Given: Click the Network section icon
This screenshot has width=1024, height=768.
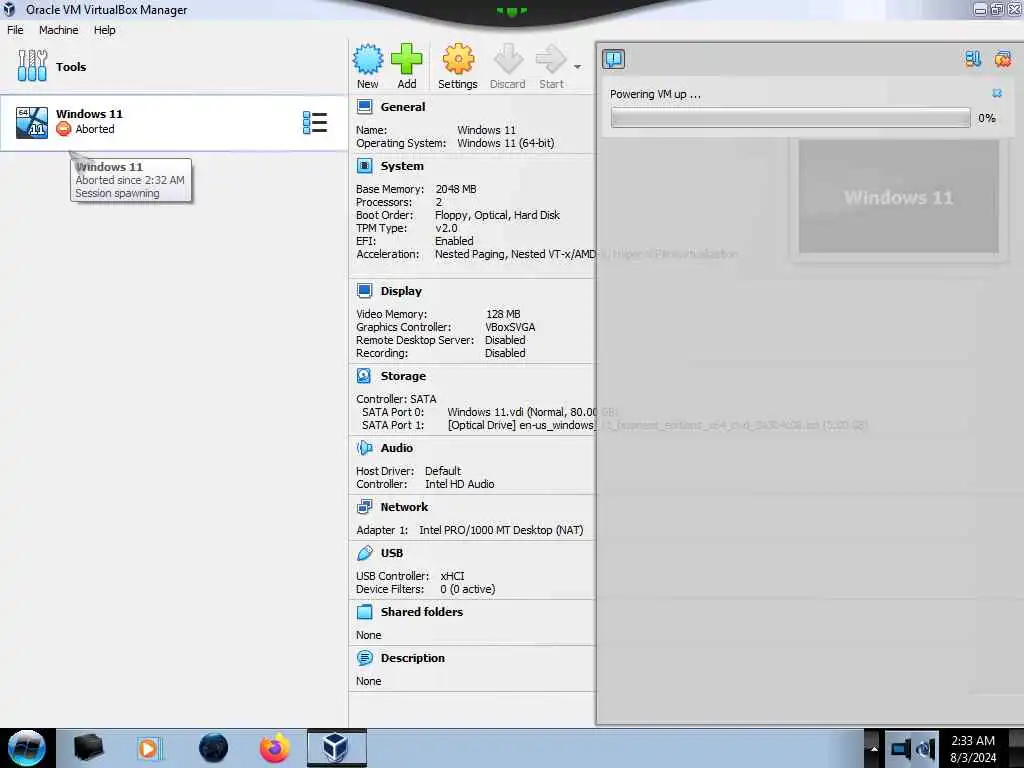Looking at the screenshot, I should coord(364,507).
